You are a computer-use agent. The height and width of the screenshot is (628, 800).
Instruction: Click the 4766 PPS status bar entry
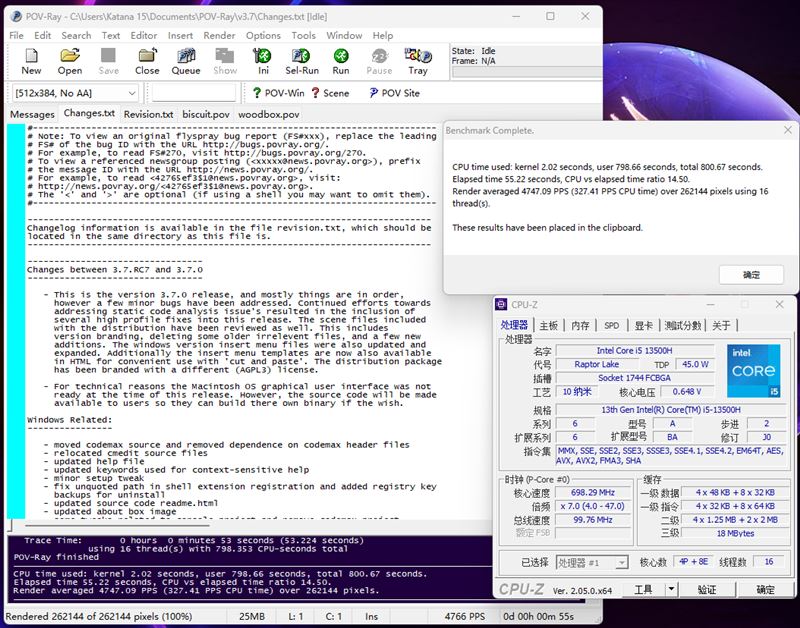(x=464, y=616)
